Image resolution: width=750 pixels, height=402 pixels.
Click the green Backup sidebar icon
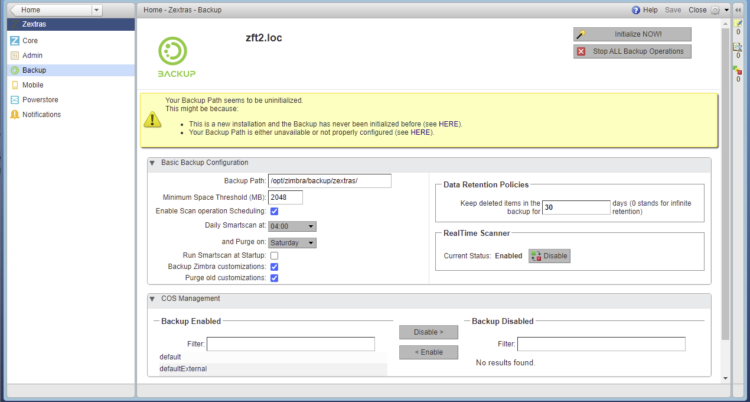[x=15, y=70]
